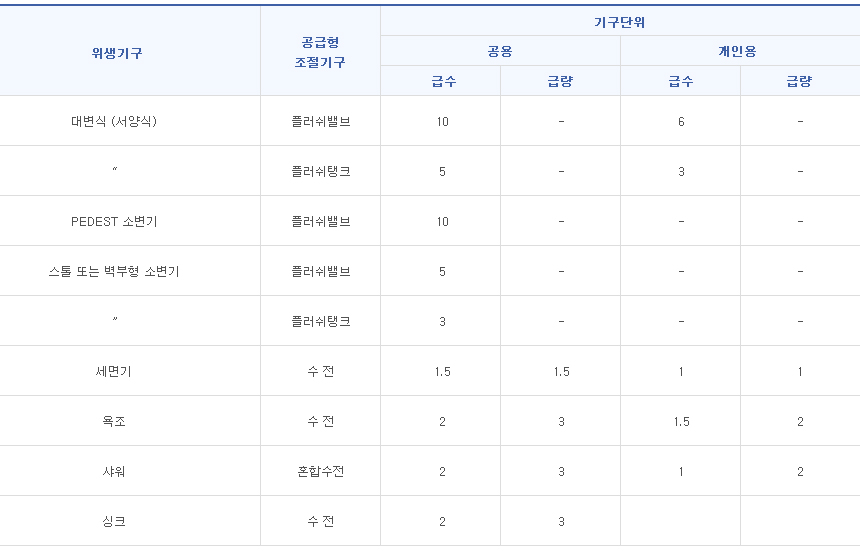Select the 욕조 row label
This screenshot has width=860, height=552.
click(x=114, y=422)
